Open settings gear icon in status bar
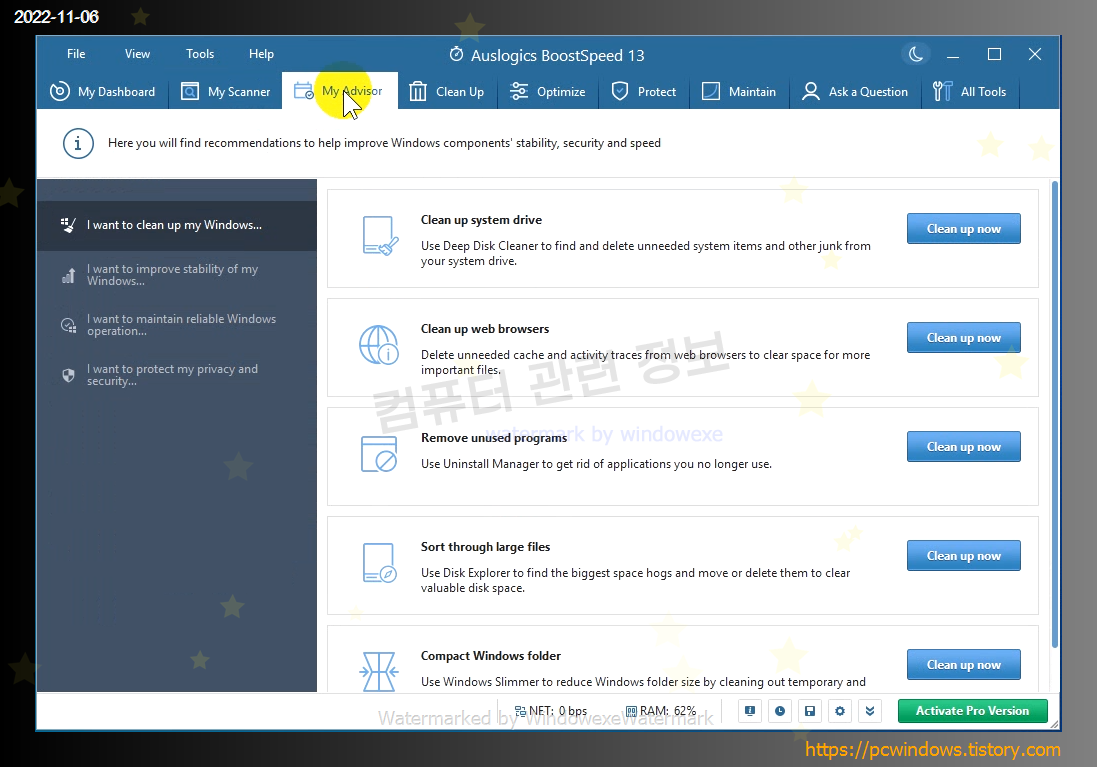 tap(840, 711)
